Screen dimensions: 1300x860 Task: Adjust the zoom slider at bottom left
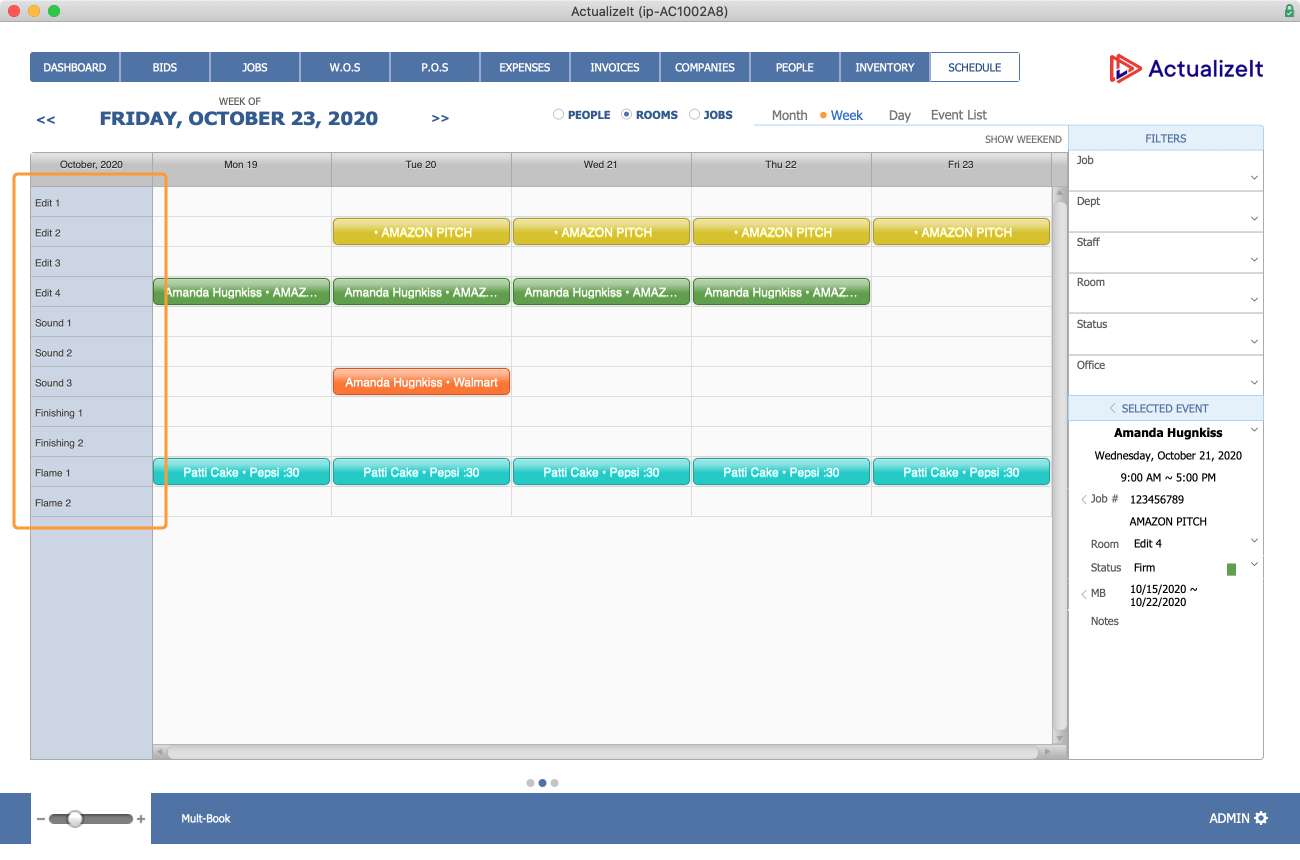(77, 818)
